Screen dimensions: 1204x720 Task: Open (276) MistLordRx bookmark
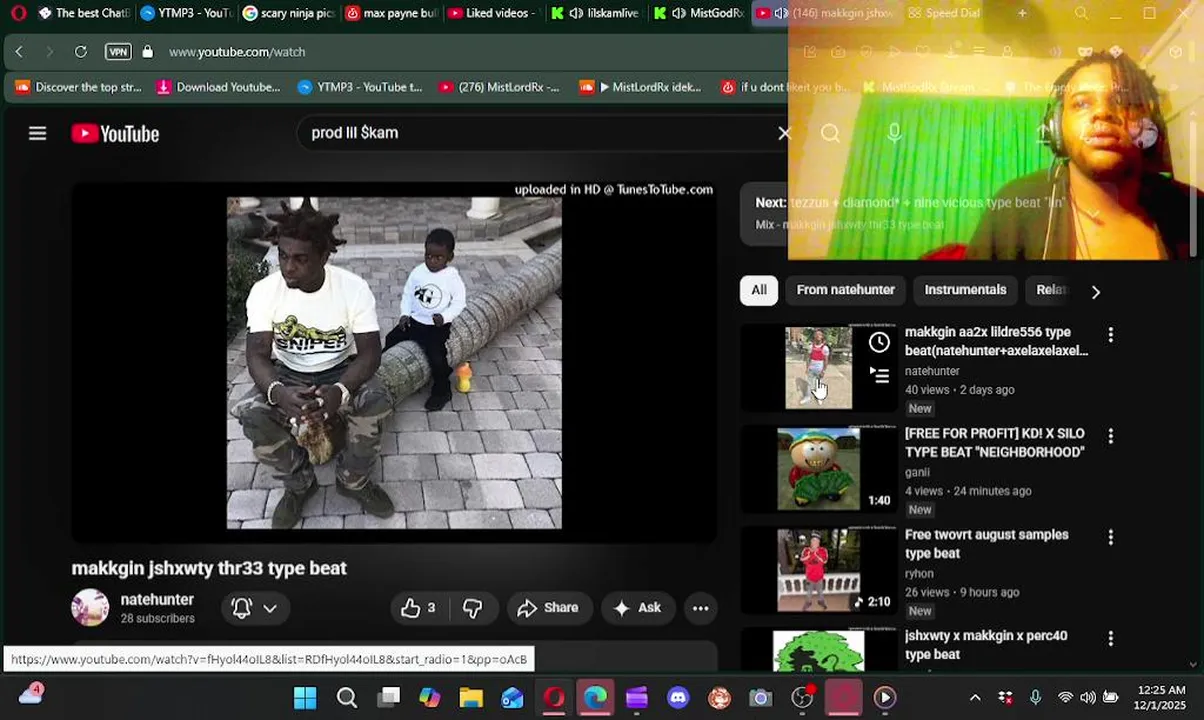point(499,87)
